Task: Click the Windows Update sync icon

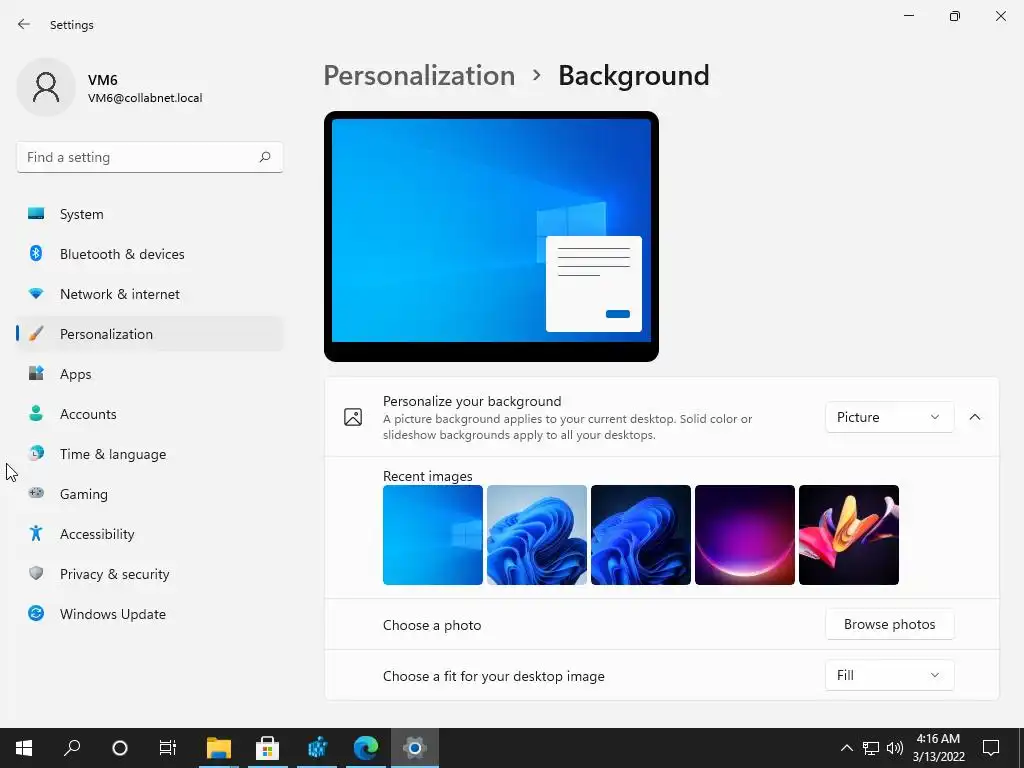Action: pyautogui.click(x=36, y=613)
